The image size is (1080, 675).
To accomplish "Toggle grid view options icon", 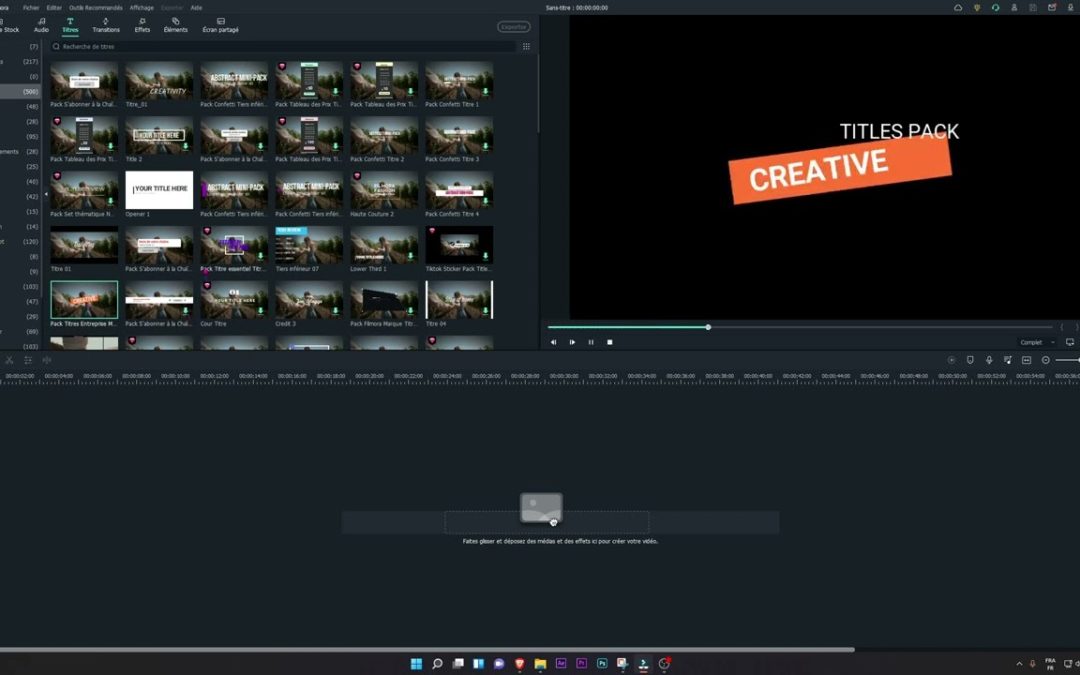I will (526, 47).
